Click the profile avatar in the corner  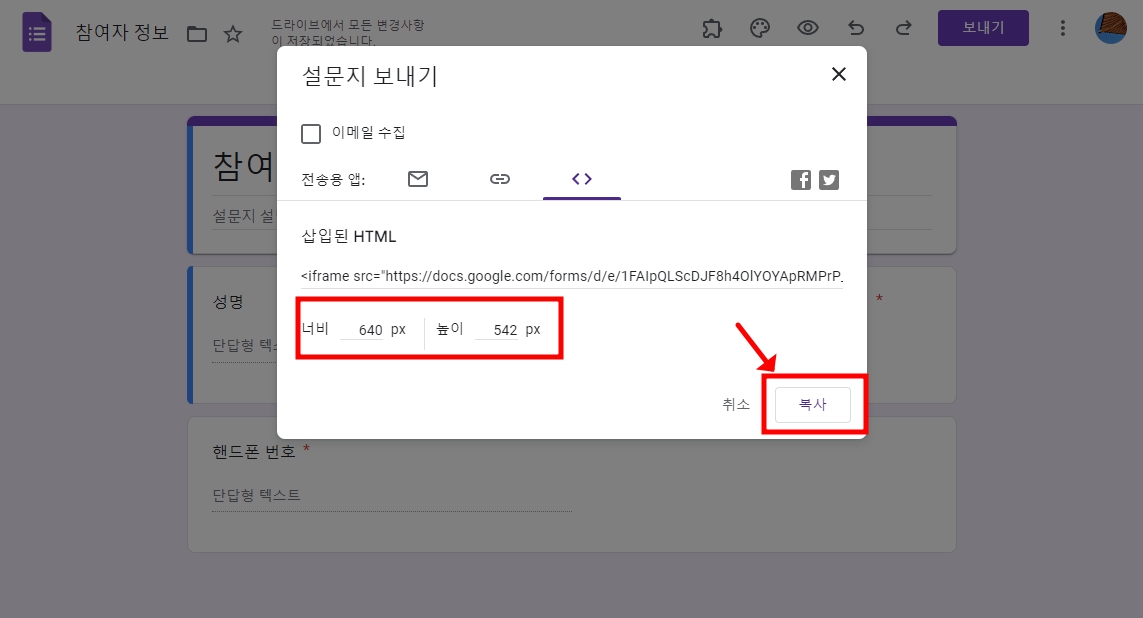(x=1110, y=28)
